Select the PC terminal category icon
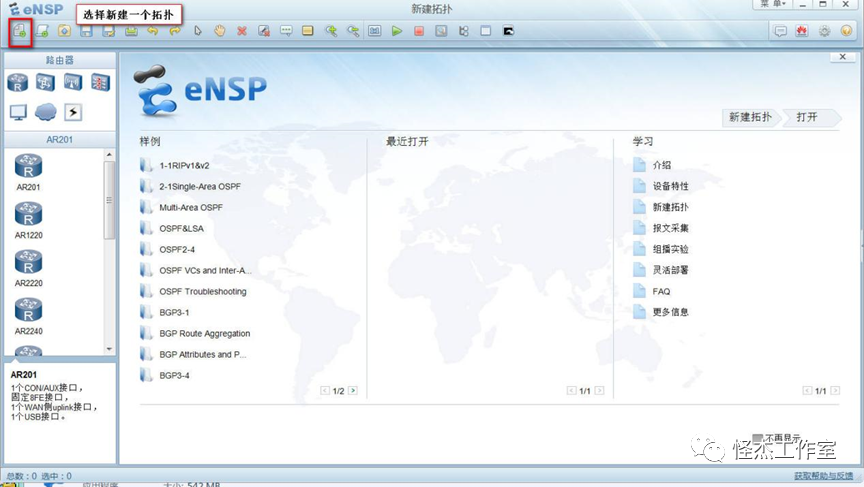864x487 pixels. pyautogui.click(x=18, y=112)
